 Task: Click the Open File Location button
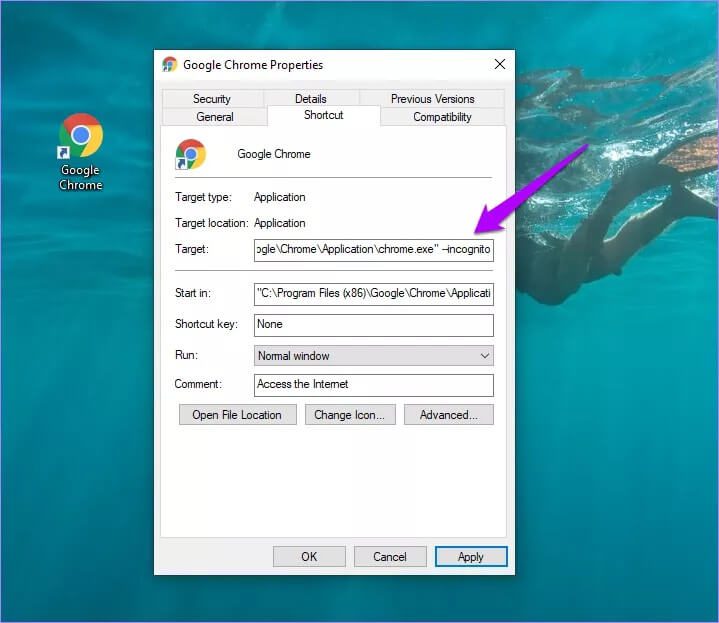[238, 415]
